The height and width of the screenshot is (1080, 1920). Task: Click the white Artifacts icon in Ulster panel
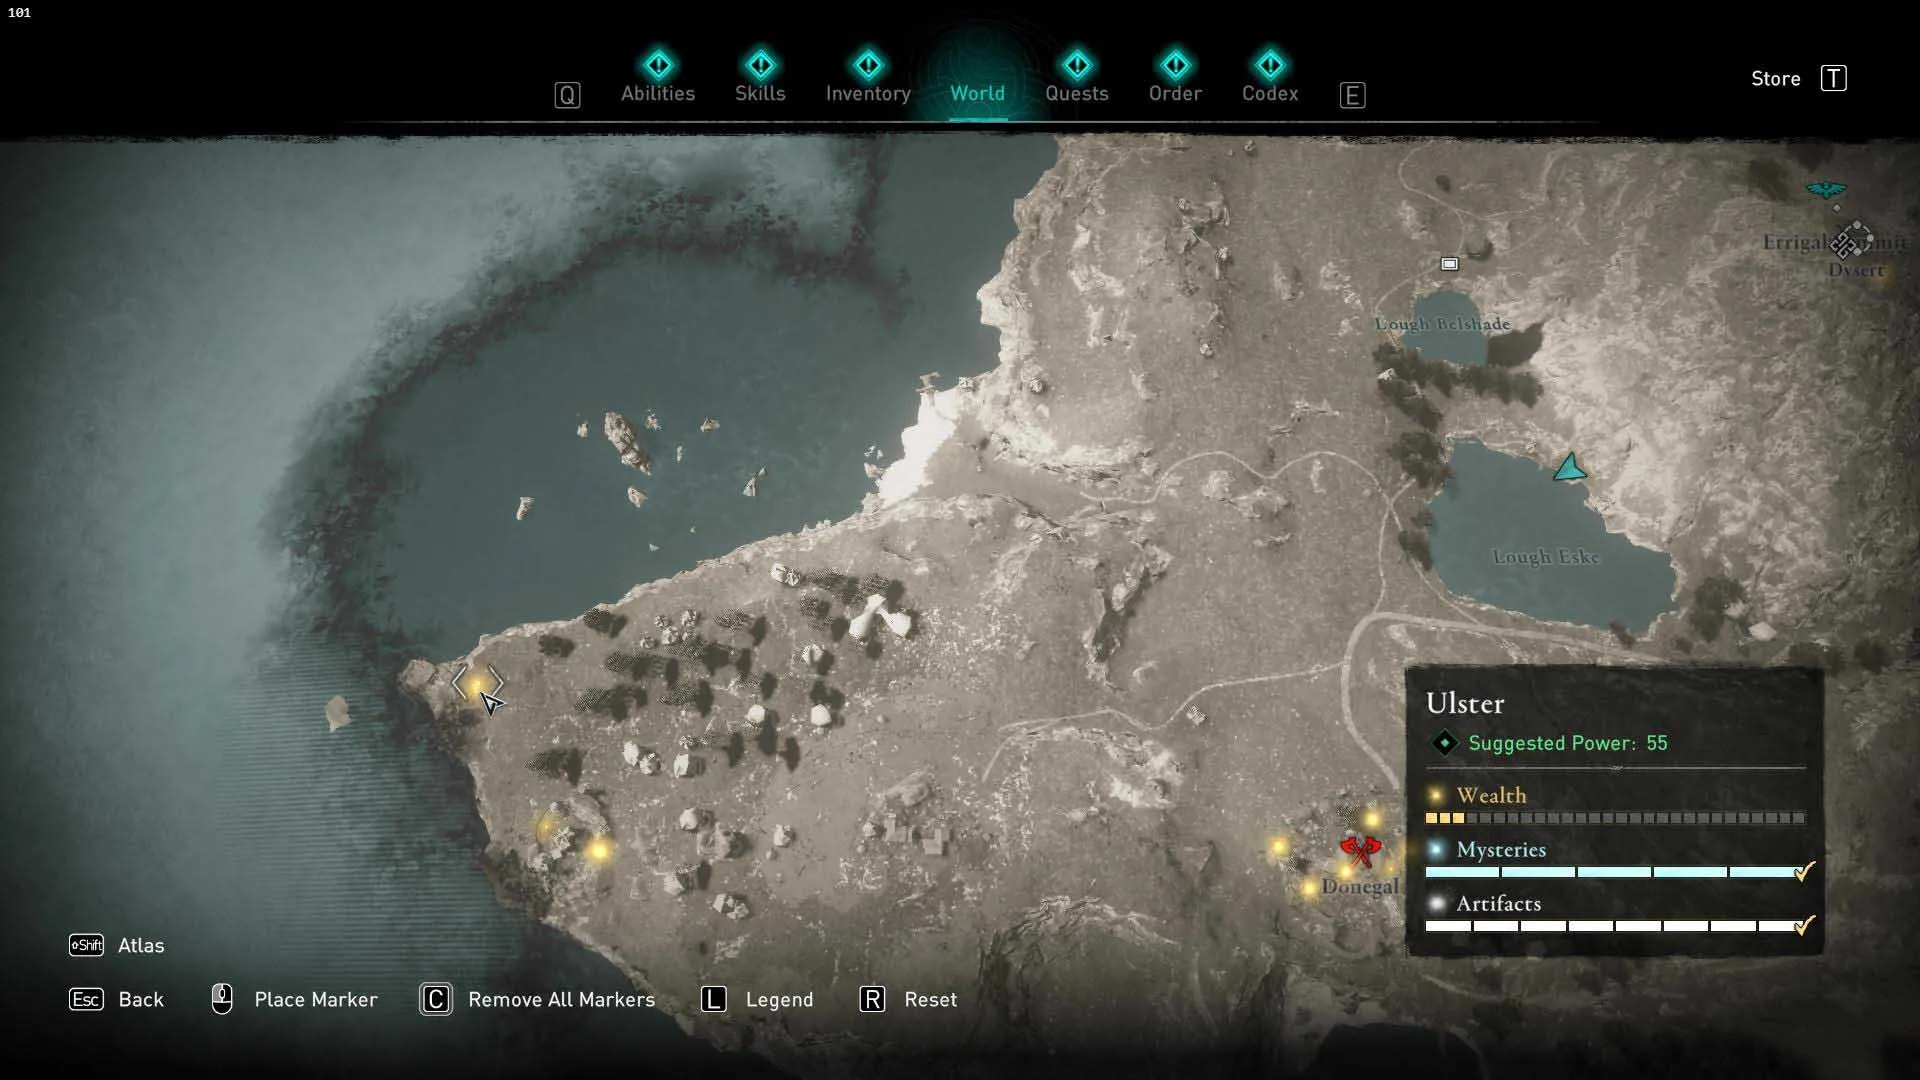1436,903
